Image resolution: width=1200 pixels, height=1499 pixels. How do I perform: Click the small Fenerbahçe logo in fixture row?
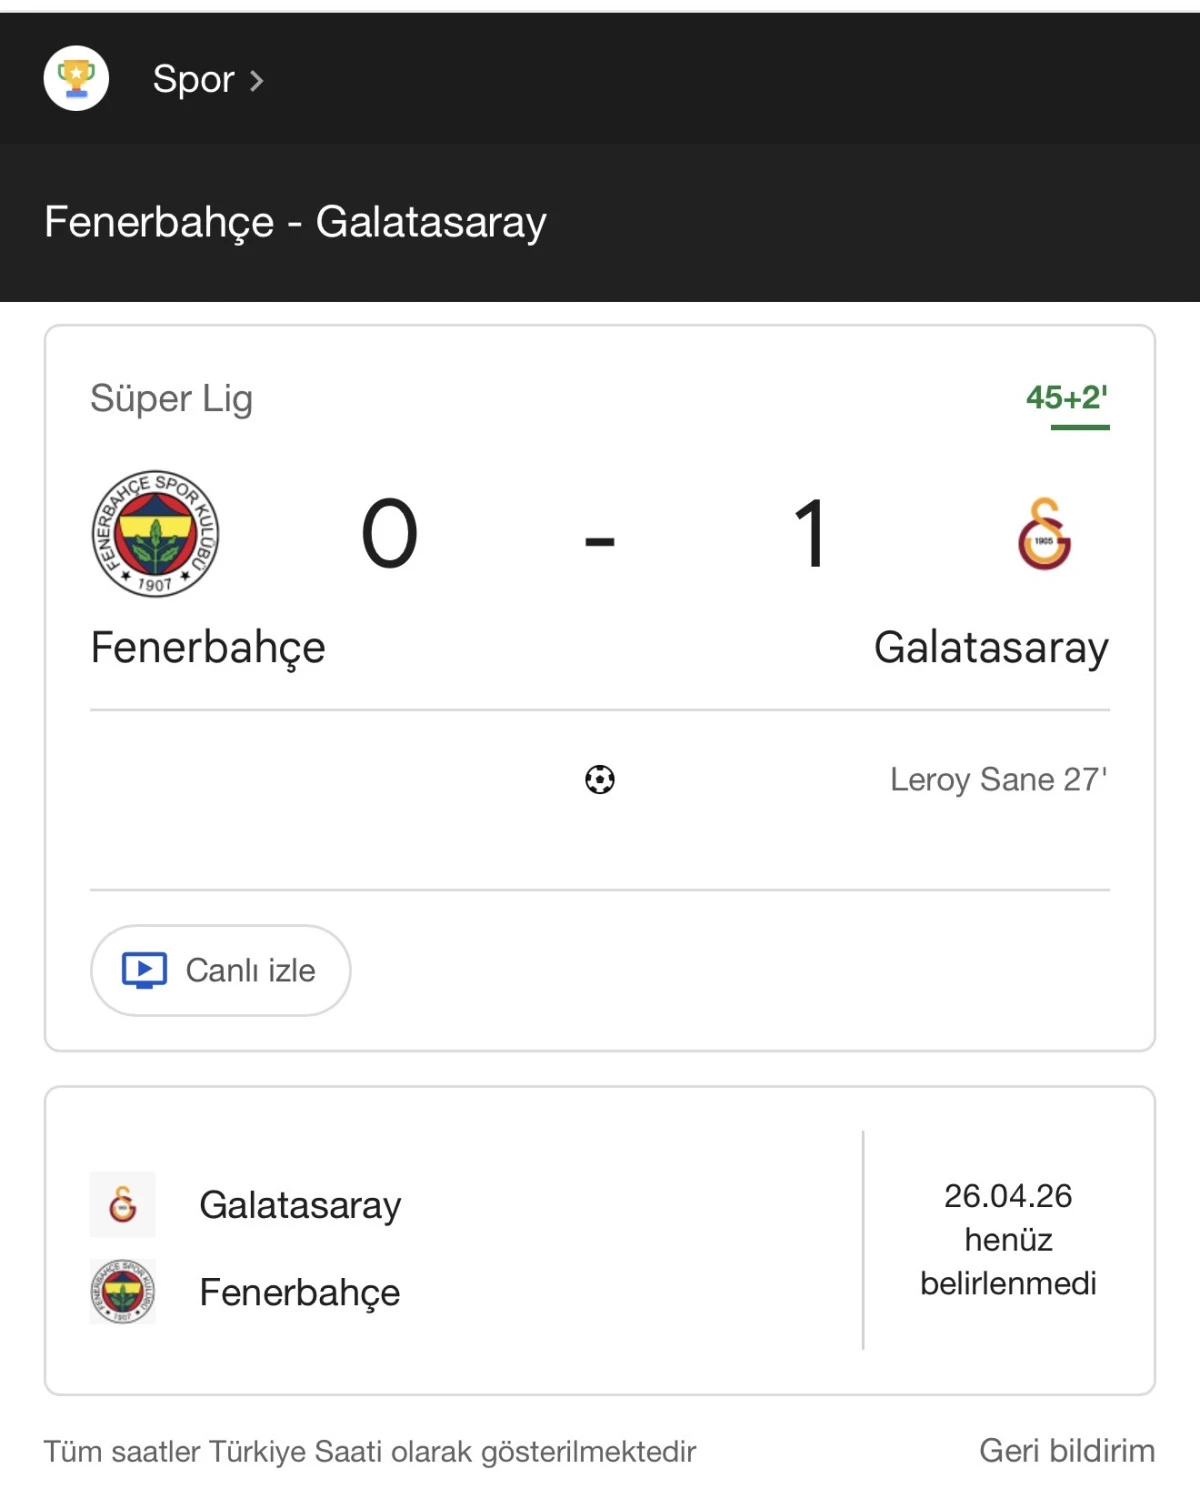pos(122,1291)
